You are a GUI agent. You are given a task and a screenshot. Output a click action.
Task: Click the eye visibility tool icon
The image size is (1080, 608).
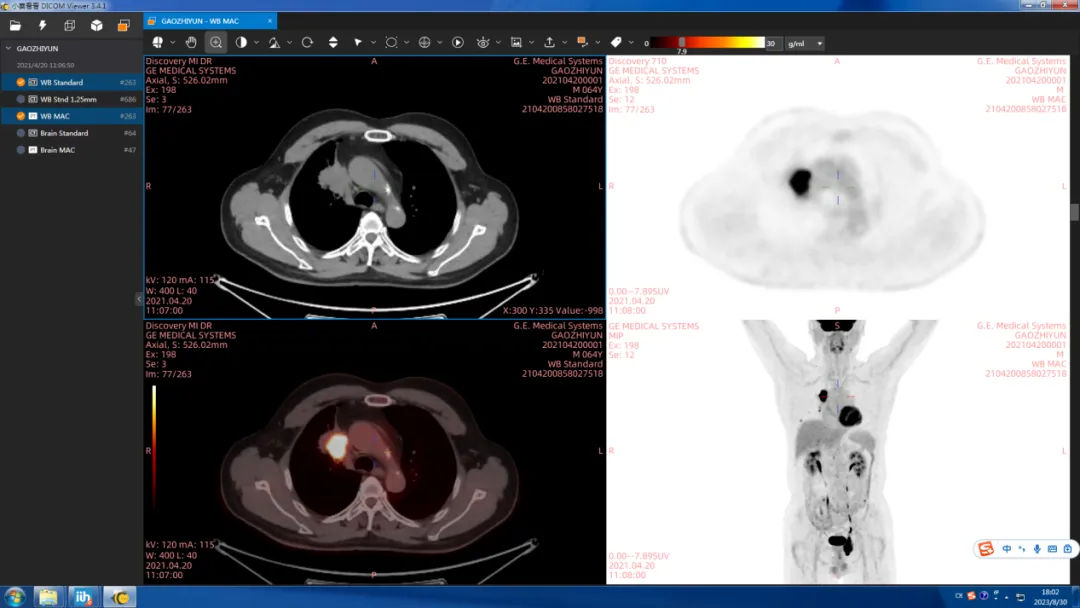click(x=483, y=43)
